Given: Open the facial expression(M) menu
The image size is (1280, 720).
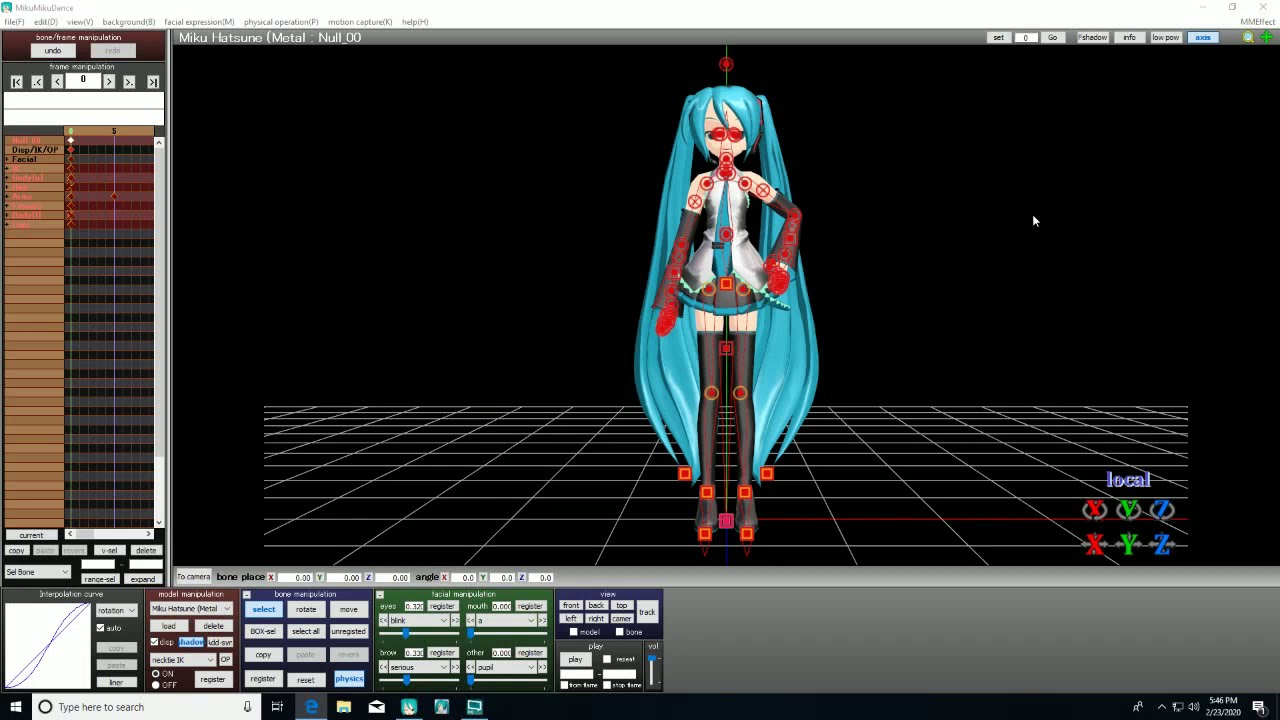Looking at the screenshot, I should point(199,21).
